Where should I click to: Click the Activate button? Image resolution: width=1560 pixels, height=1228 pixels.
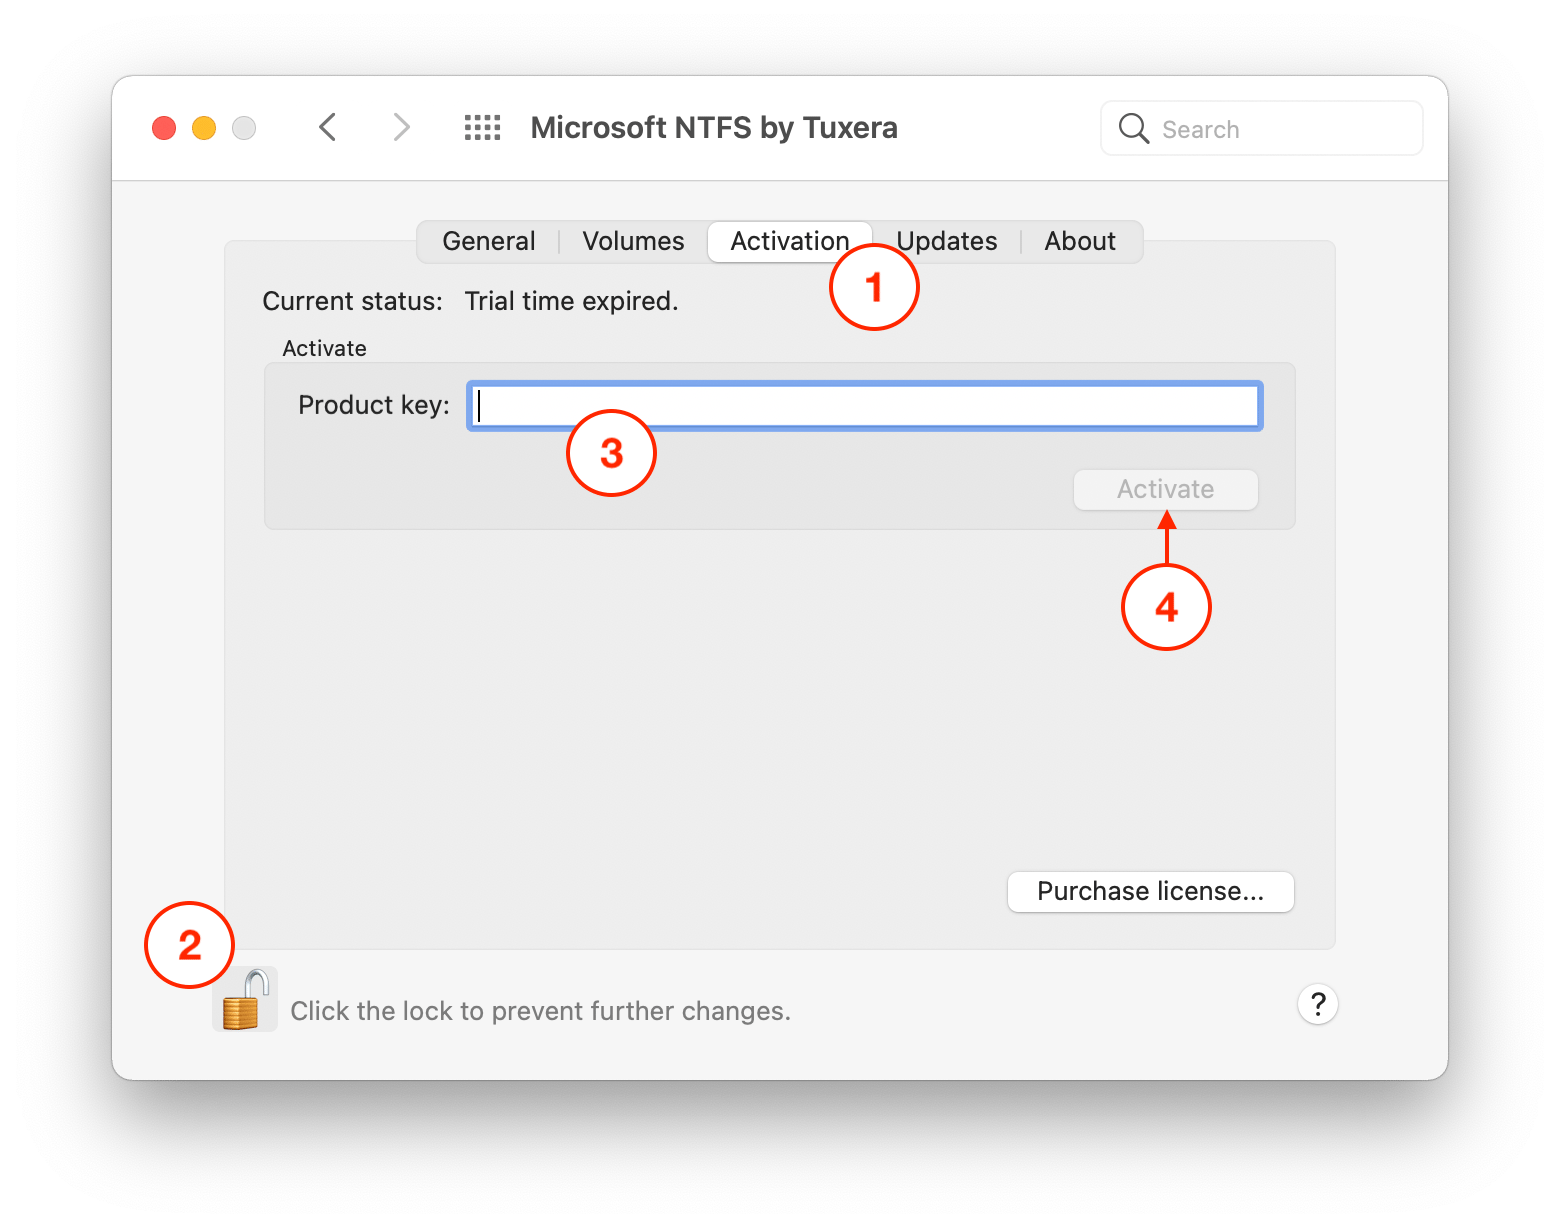point(1165,490)
